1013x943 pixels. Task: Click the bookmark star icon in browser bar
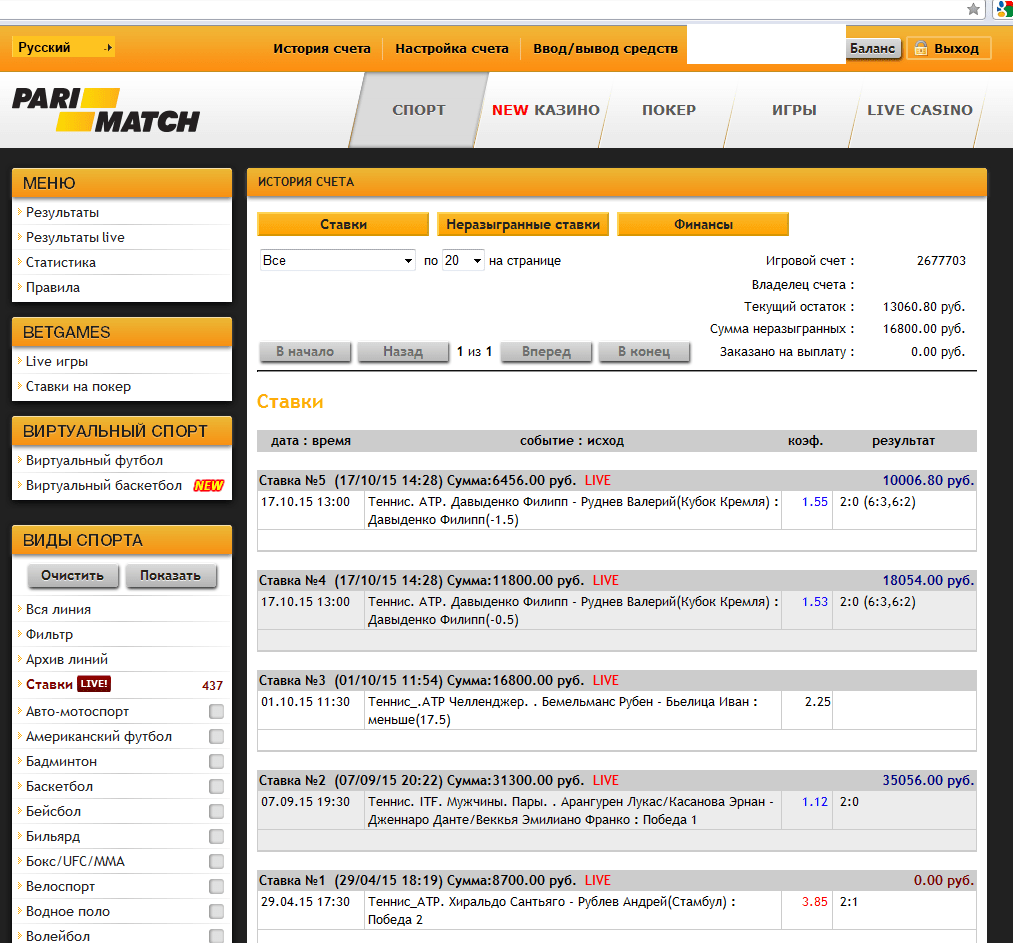(x=973, y=9)
